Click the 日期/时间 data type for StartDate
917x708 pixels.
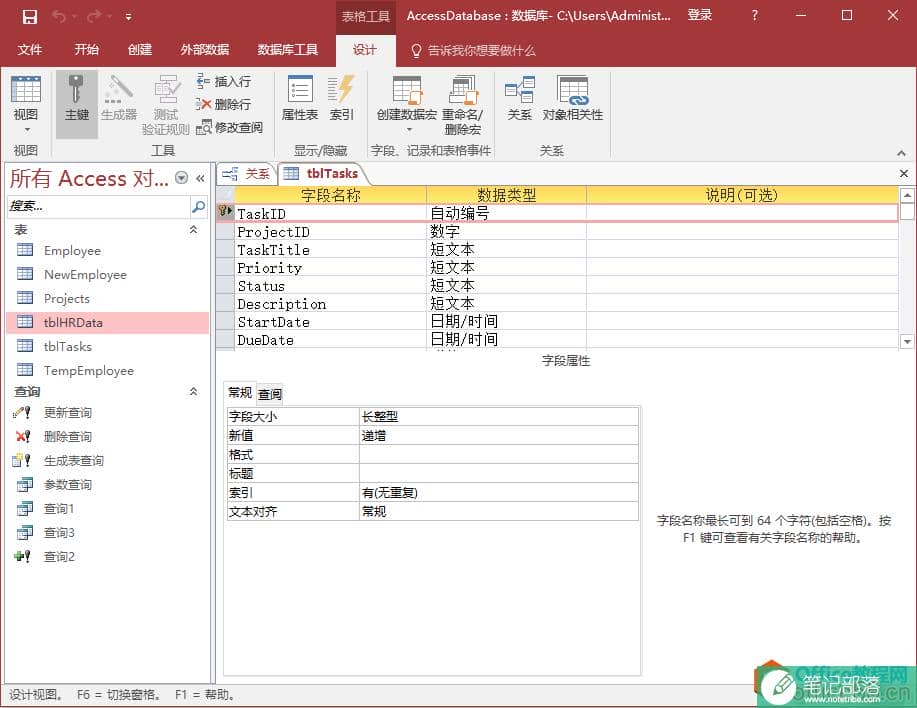[x=506, y=322]
